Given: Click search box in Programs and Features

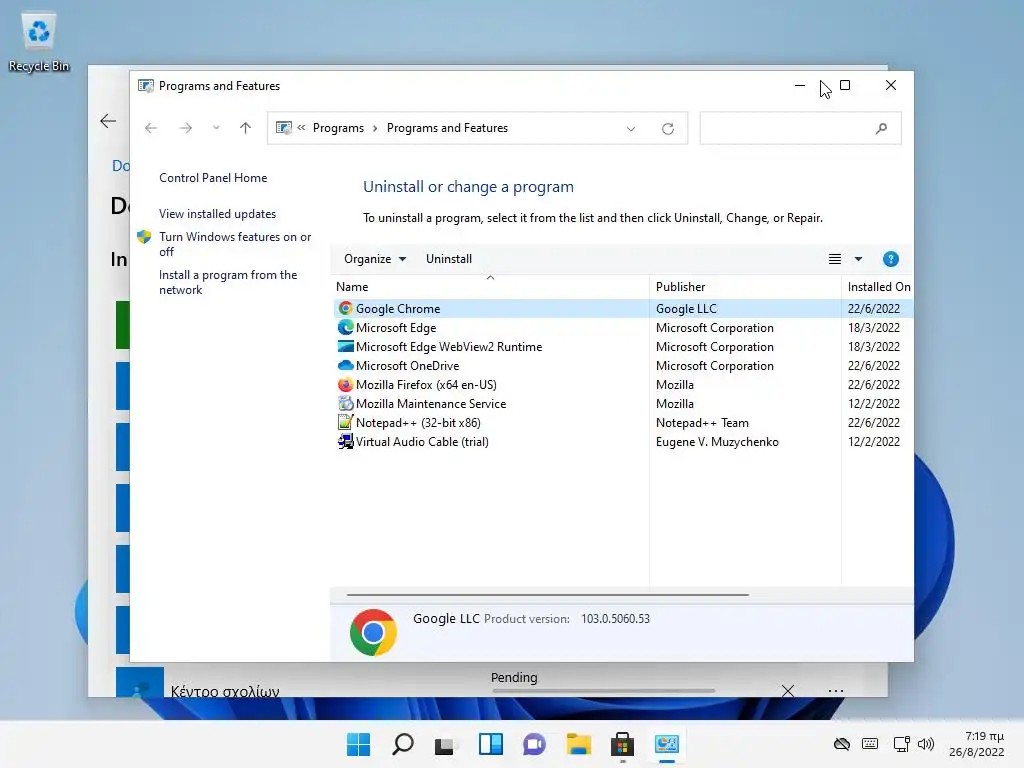Looking at the screenshot, I should click(x=800, y=128).
